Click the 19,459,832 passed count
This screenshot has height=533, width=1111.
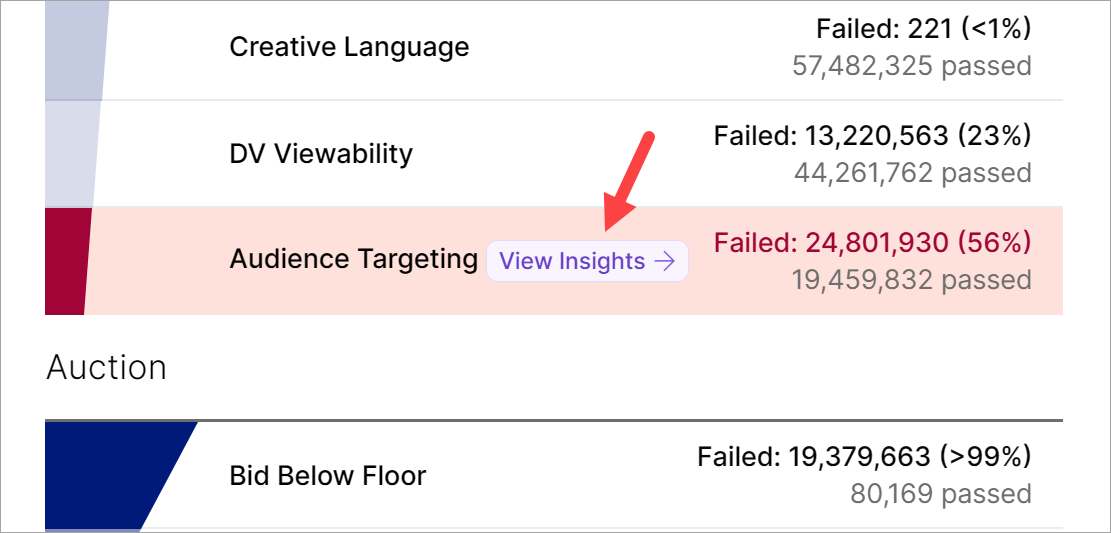pyautogui.click(x=911, y=279)
